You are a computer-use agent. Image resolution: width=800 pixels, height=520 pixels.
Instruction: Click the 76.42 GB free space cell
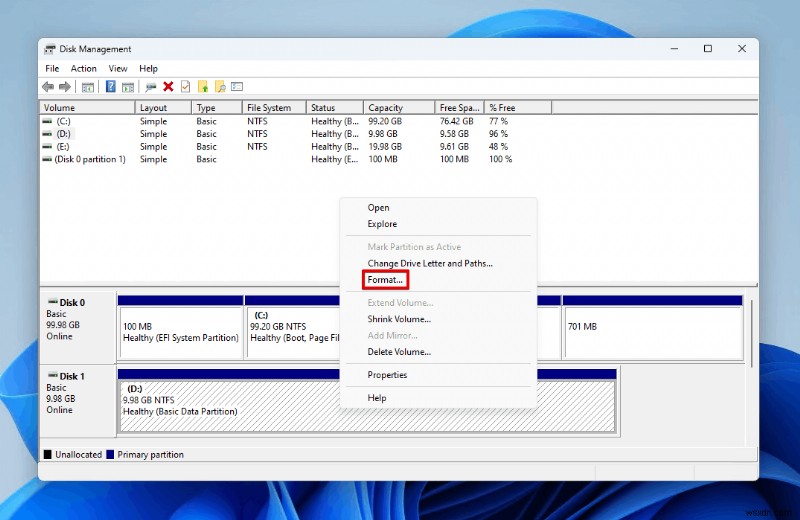point(457,121)
